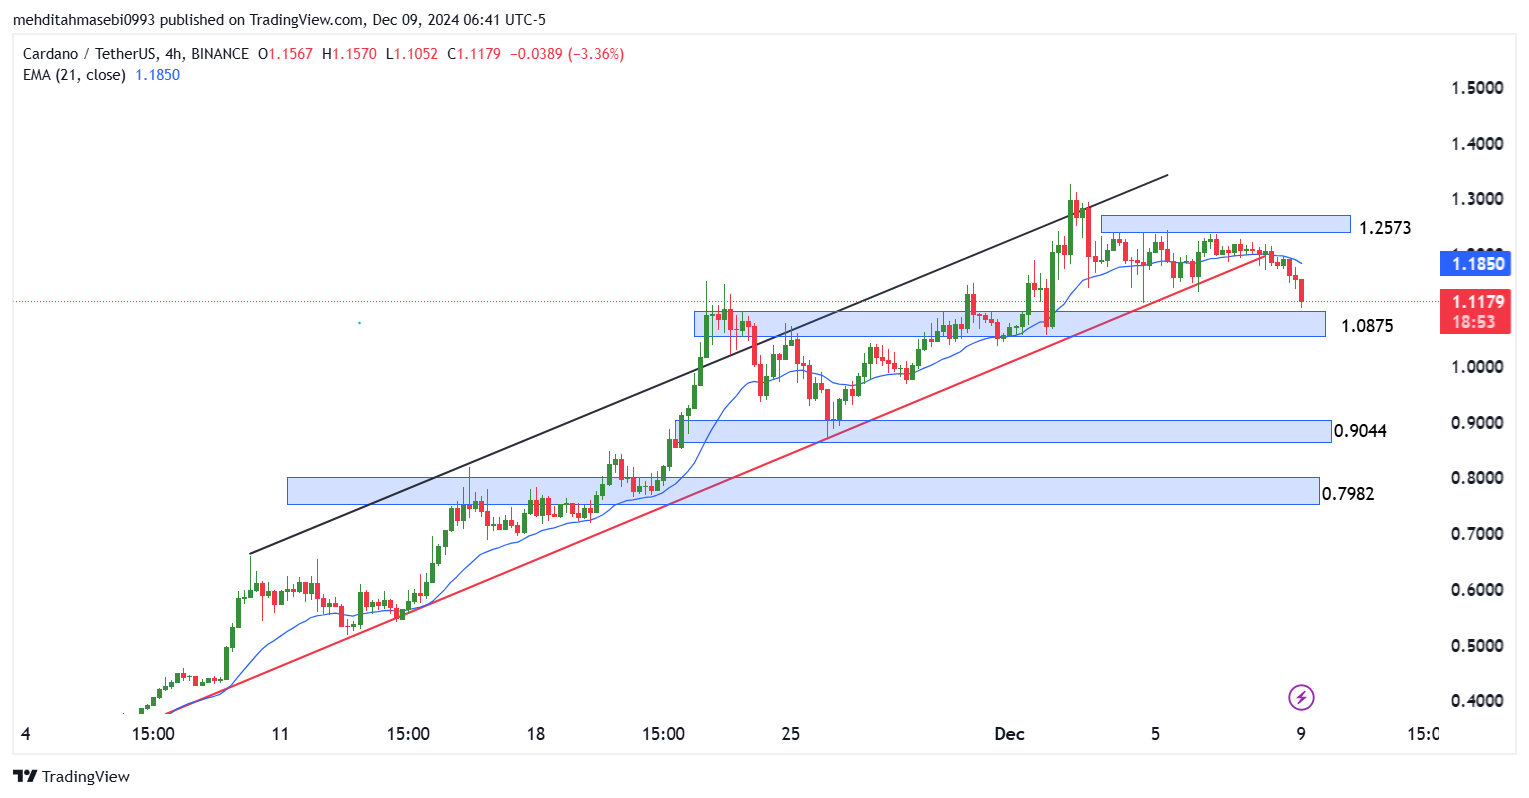Click the 1.4000 price axis label
This screenshot has width=1529, height=798.
pos(1477,144)
